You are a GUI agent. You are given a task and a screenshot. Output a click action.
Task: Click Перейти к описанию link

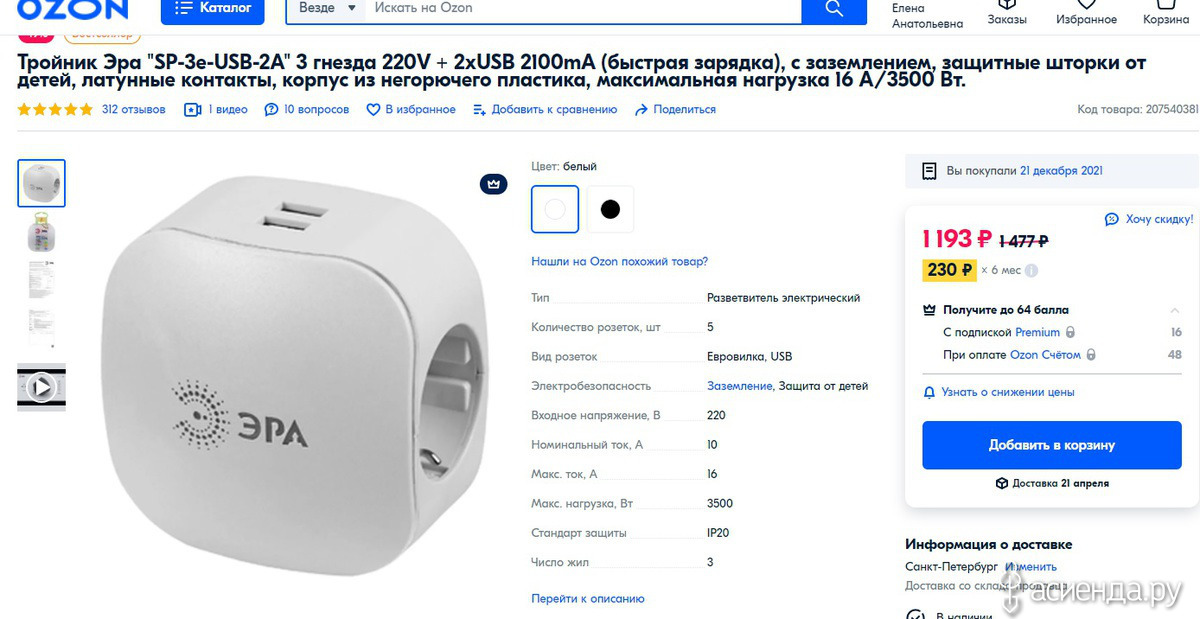point(587,599)
